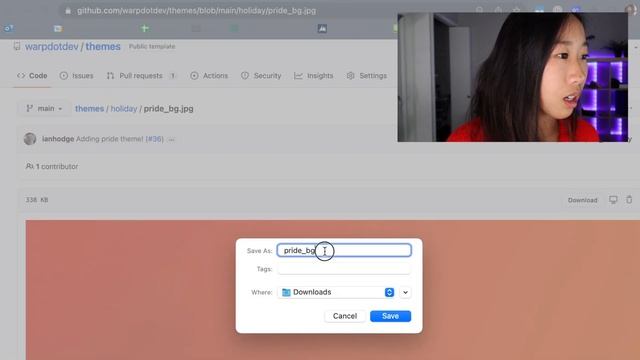Go to holiday breadcrumb link
Image resolution: width=640 pixels, height=360 pixels.
pyautogui.click(x=124, y=109)
